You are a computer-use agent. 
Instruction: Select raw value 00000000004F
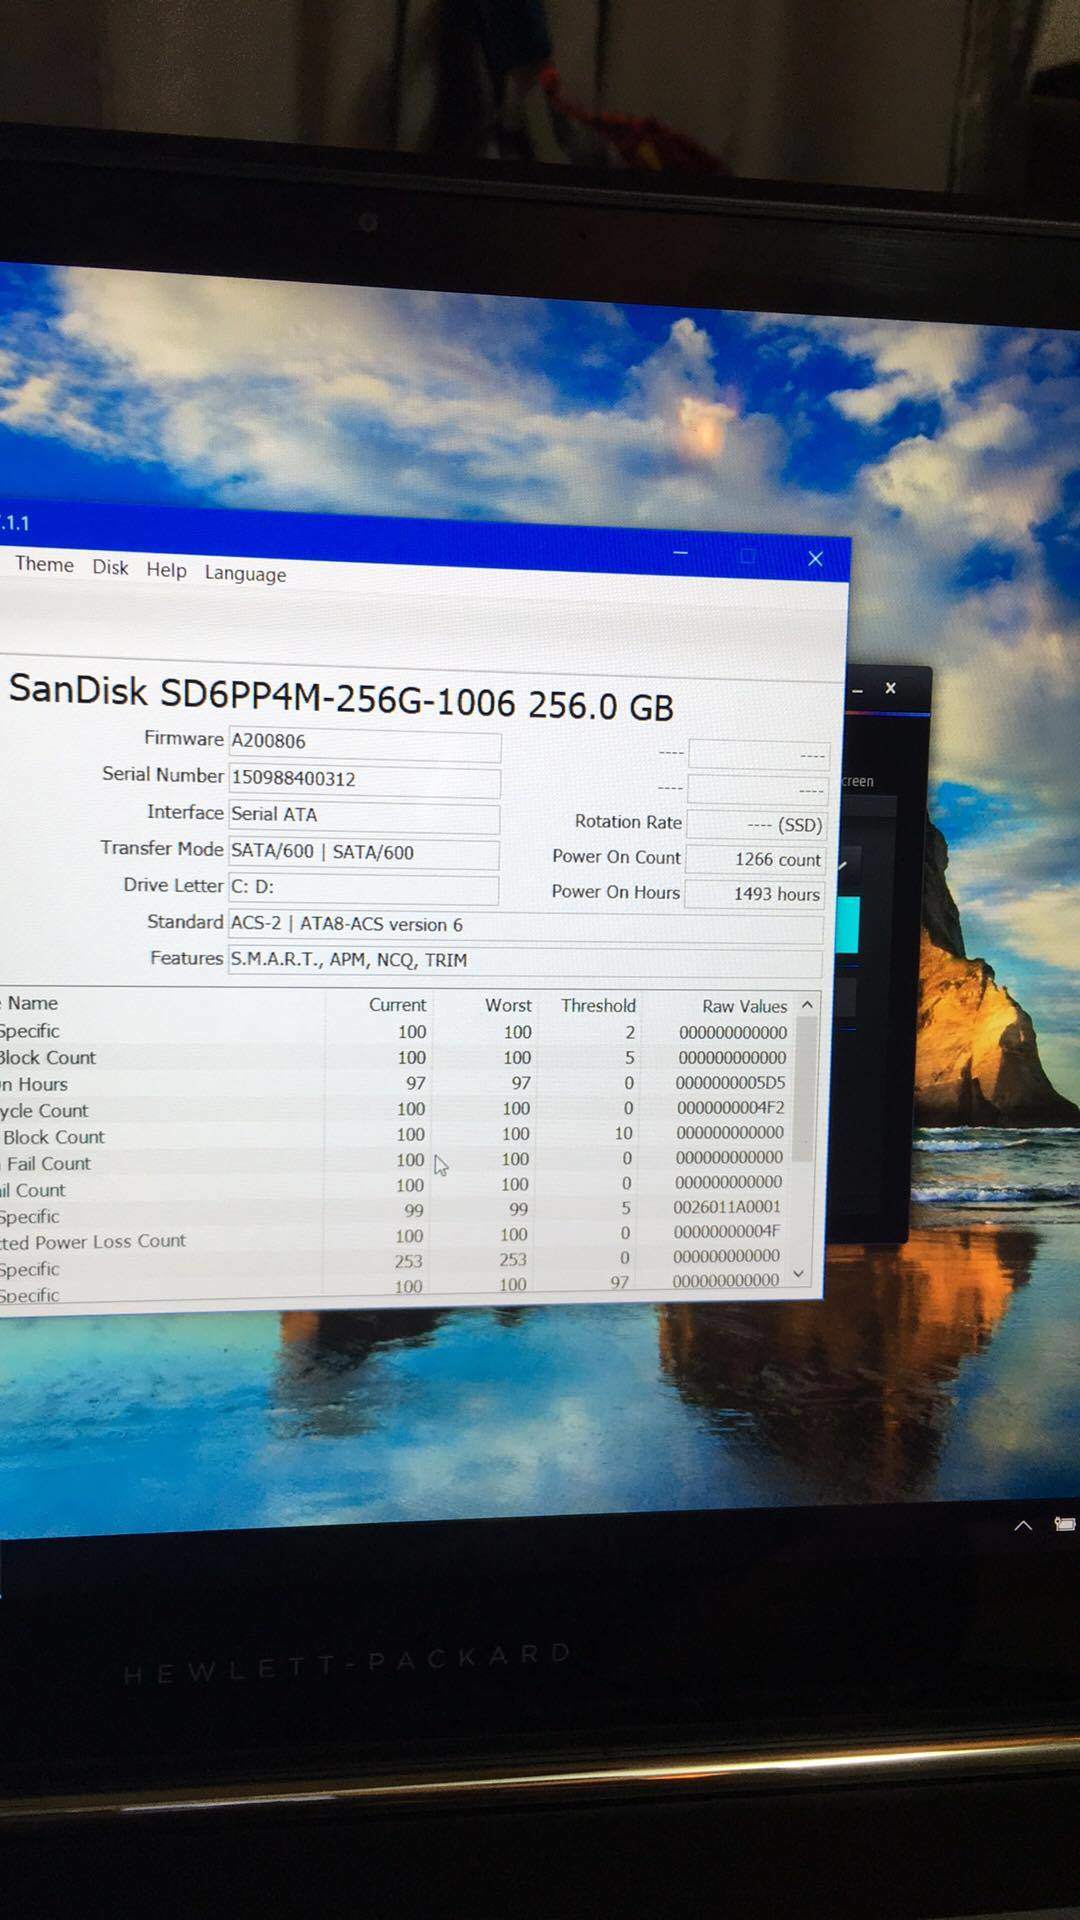(x=727, y=1232)
